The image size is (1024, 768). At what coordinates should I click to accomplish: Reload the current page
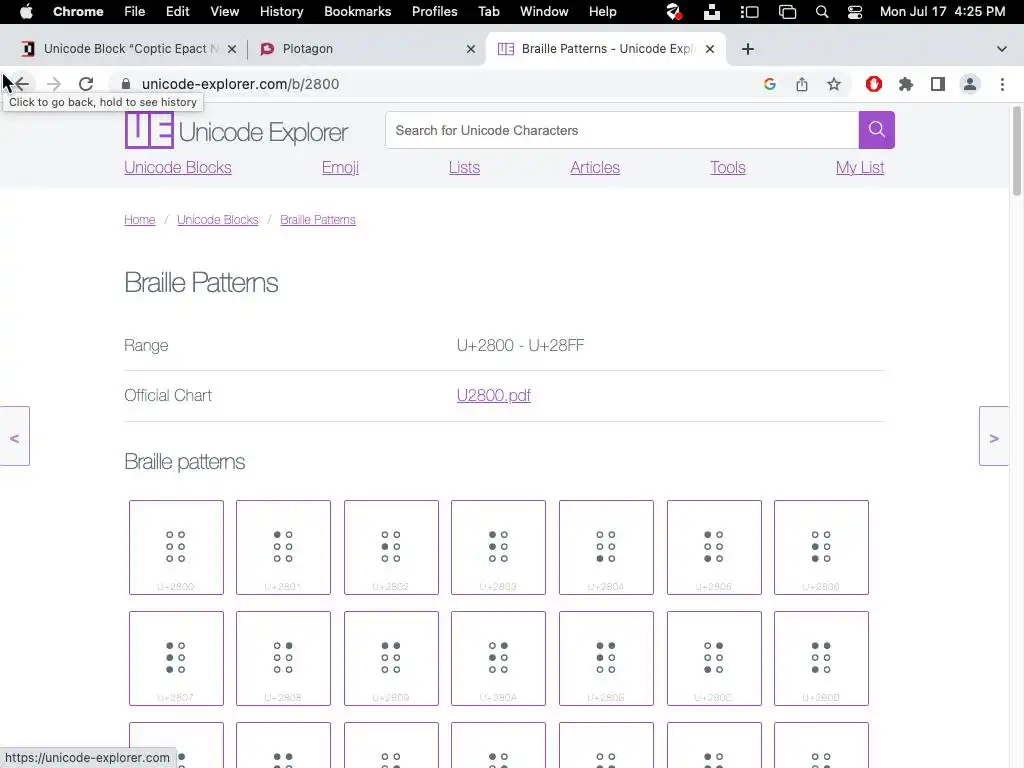86,84
